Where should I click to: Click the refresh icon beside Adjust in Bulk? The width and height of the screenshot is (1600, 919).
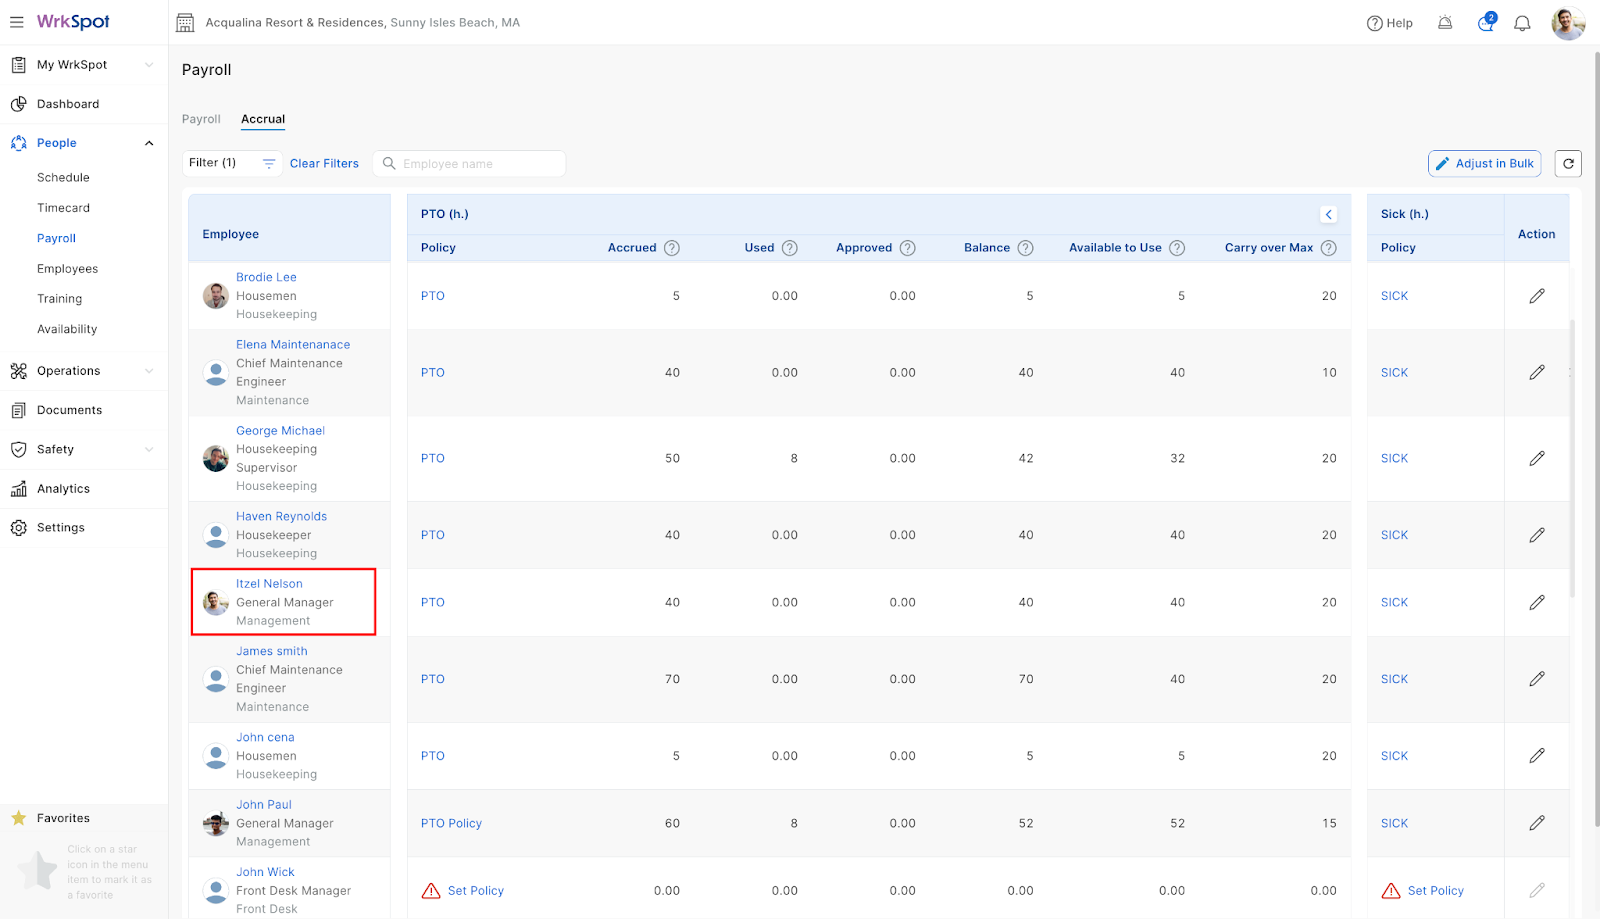1568,164
